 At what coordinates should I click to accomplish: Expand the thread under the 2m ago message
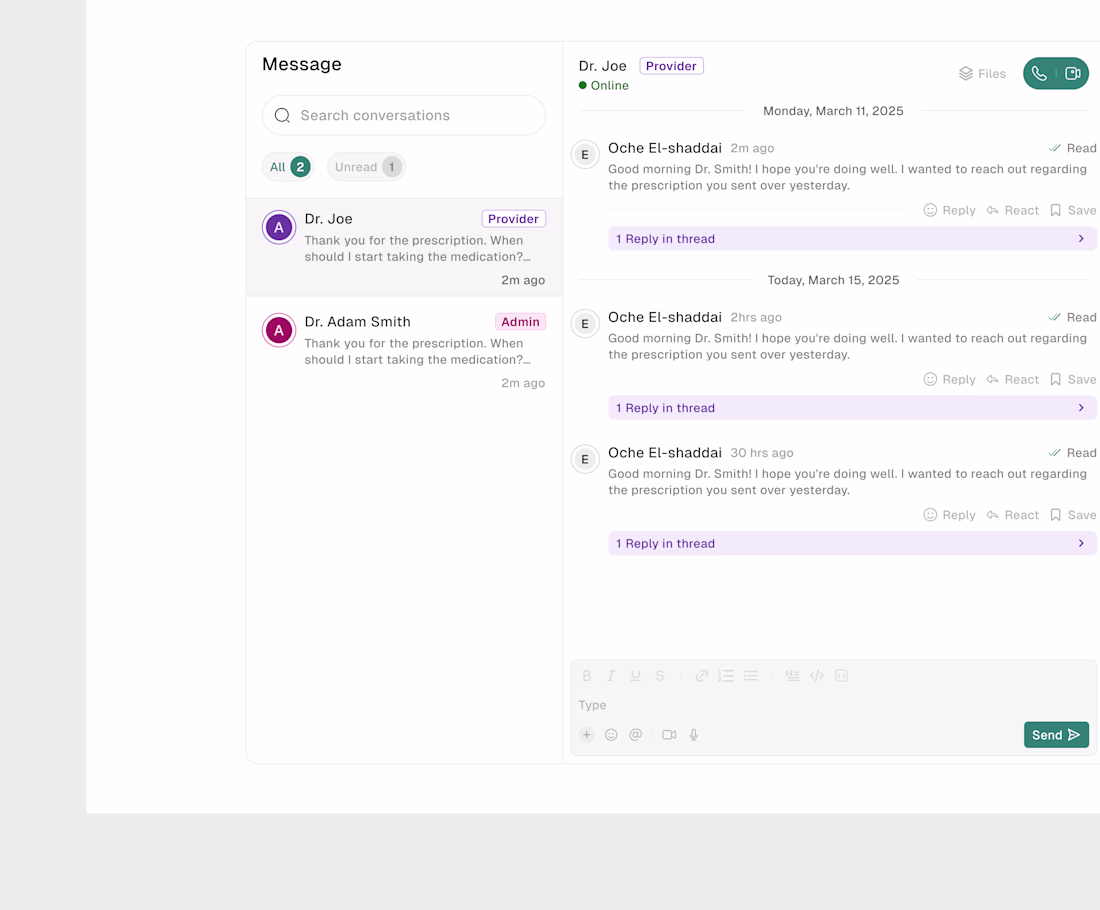(852, 239)
